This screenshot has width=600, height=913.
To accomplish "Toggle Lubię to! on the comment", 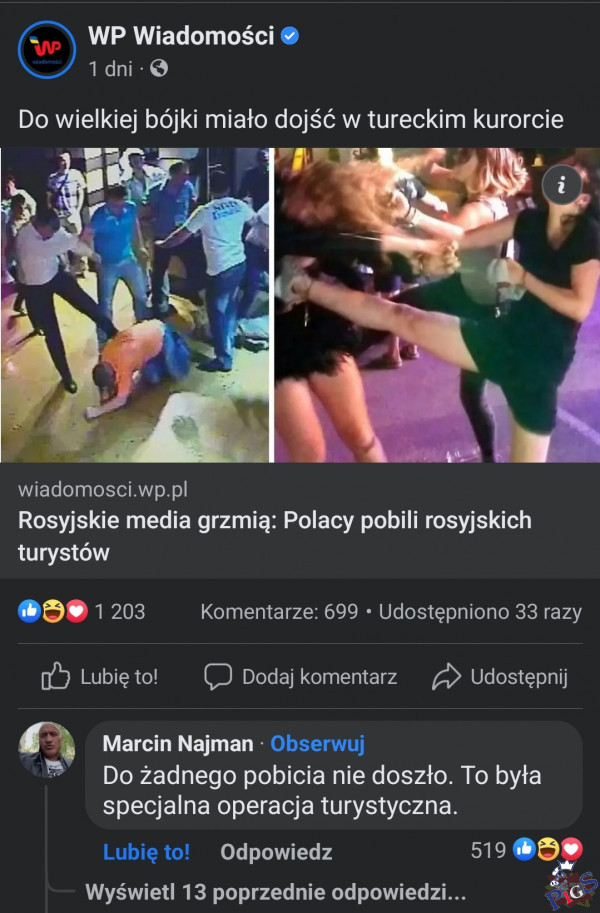I will pos(146,852).
